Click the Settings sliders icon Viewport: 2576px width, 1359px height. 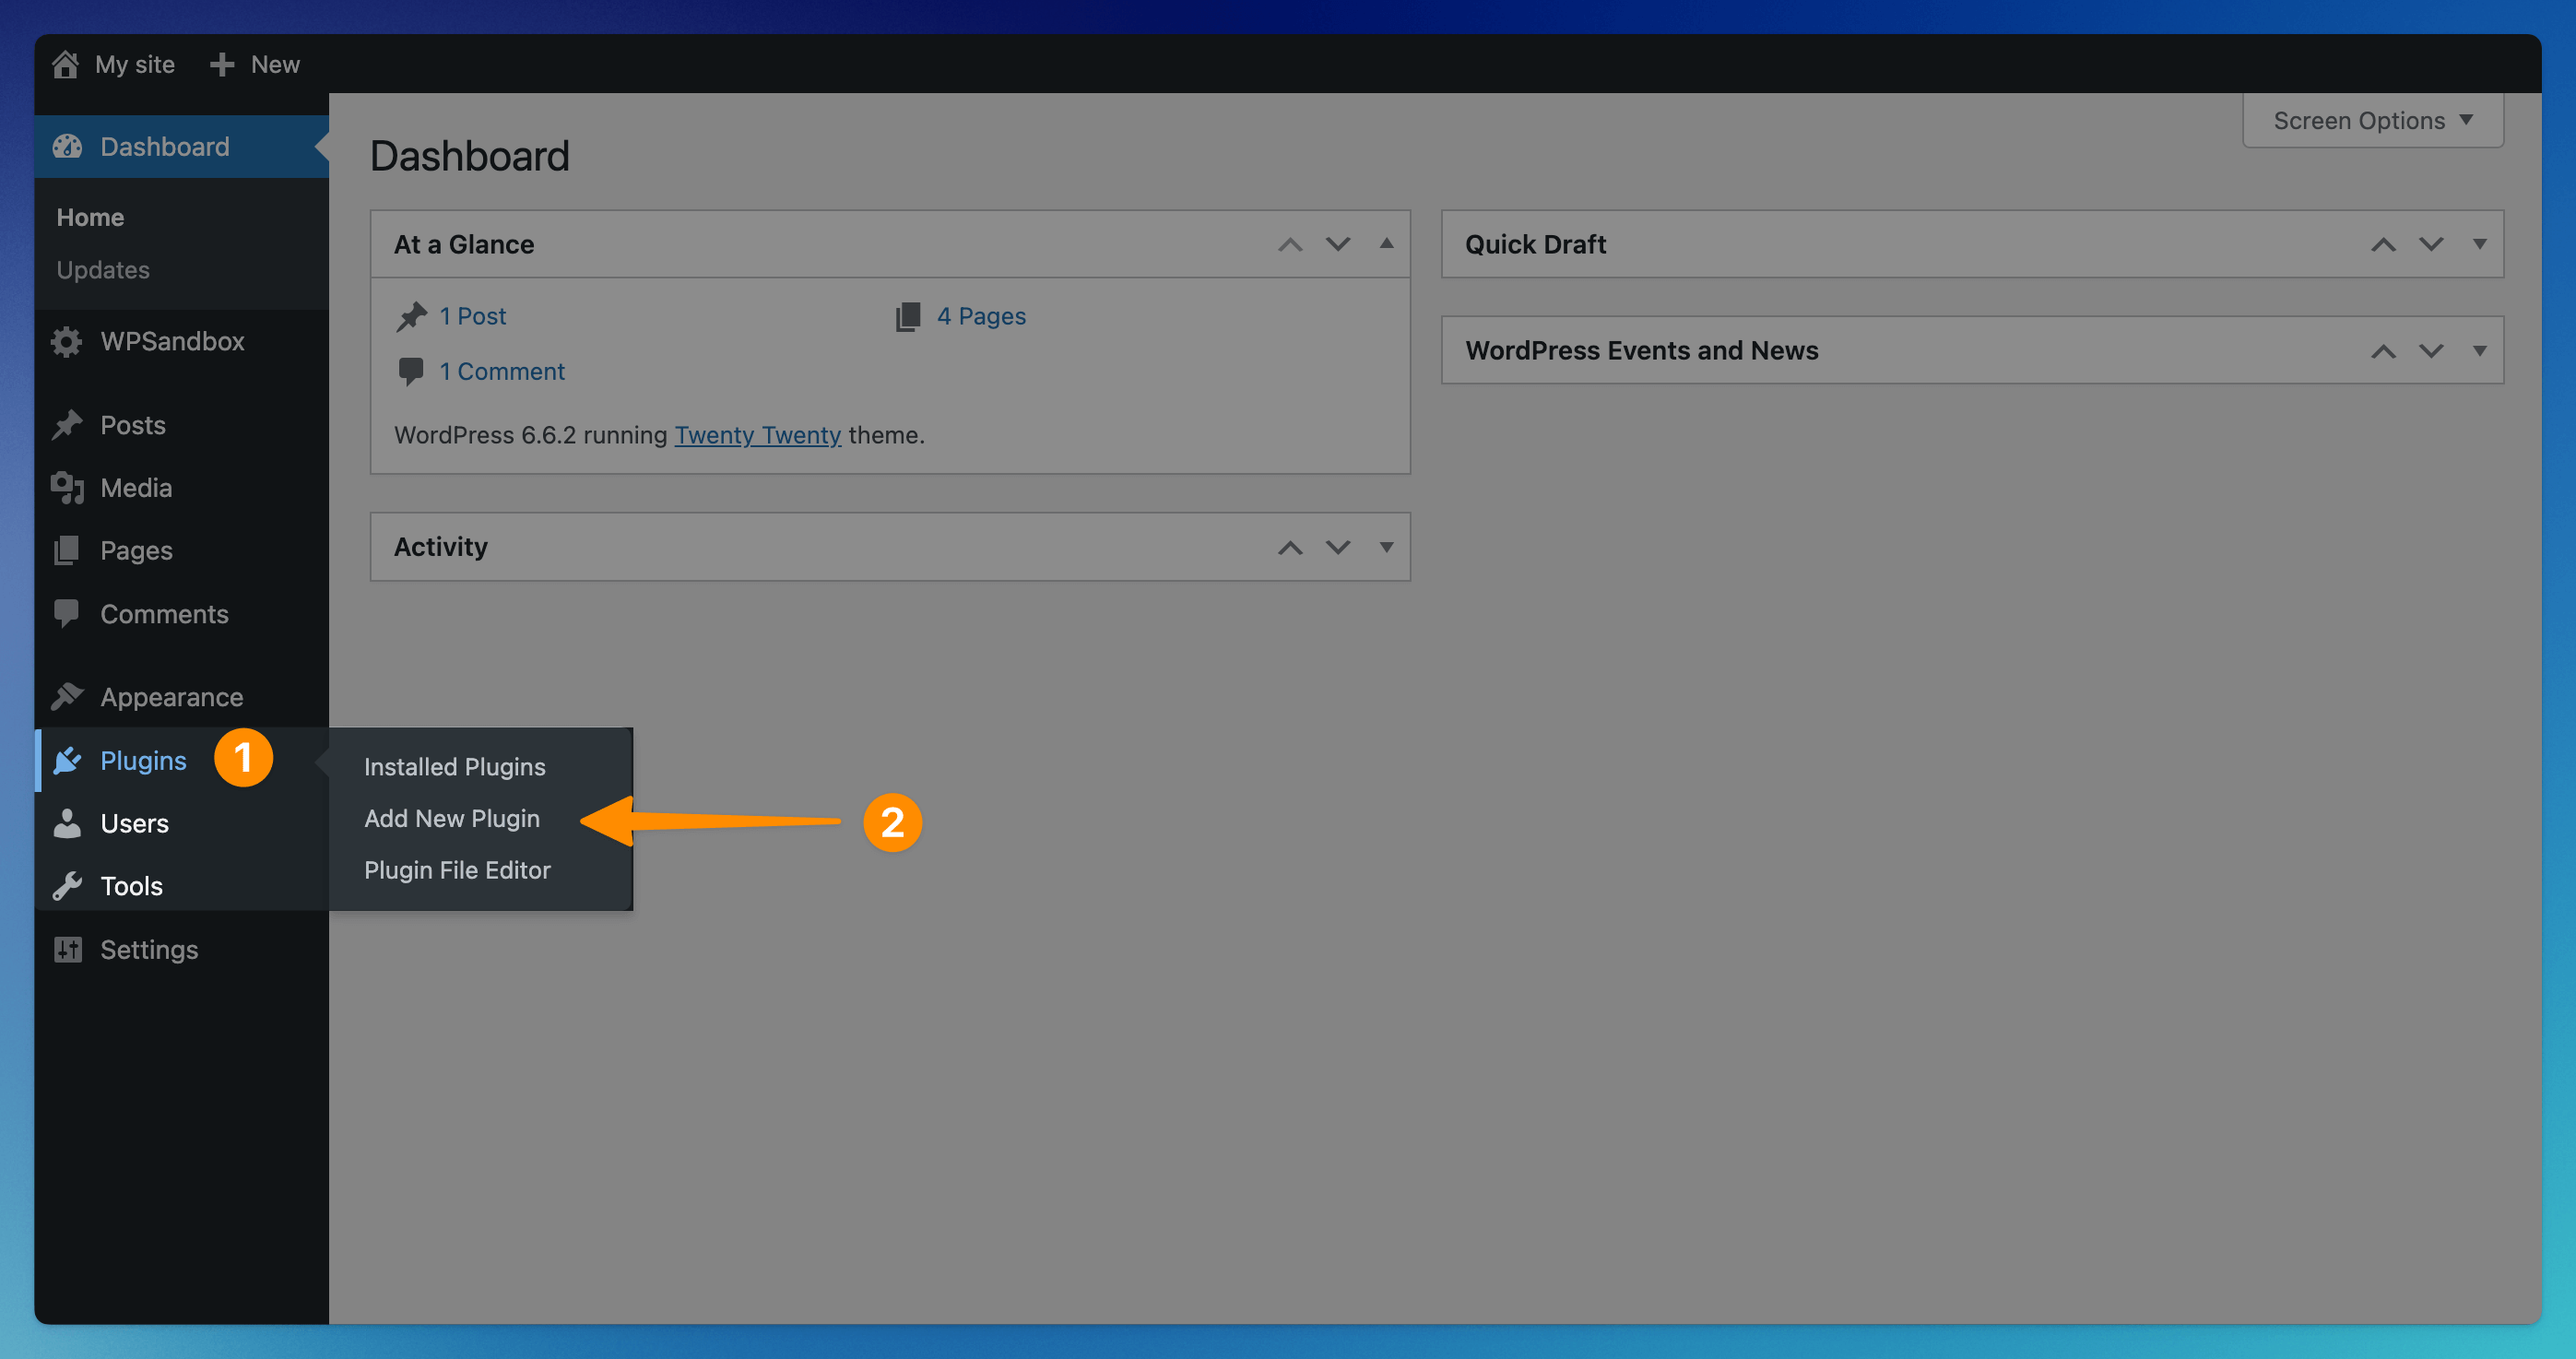67,949
